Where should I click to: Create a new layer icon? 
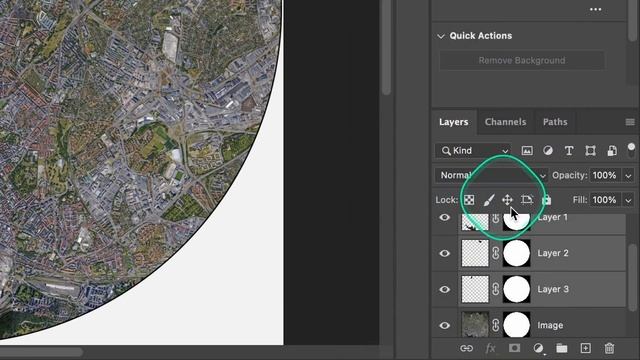tap(586, 348)
